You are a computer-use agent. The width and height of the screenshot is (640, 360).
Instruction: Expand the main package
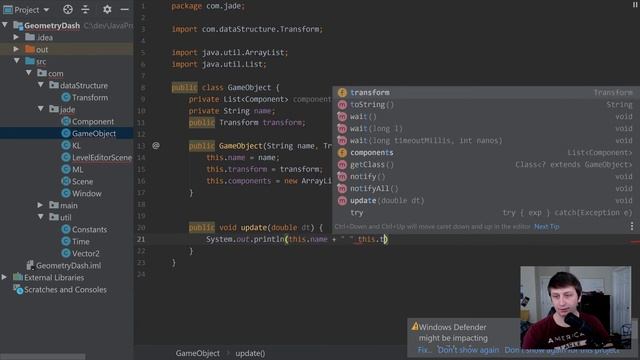(40, 205)
